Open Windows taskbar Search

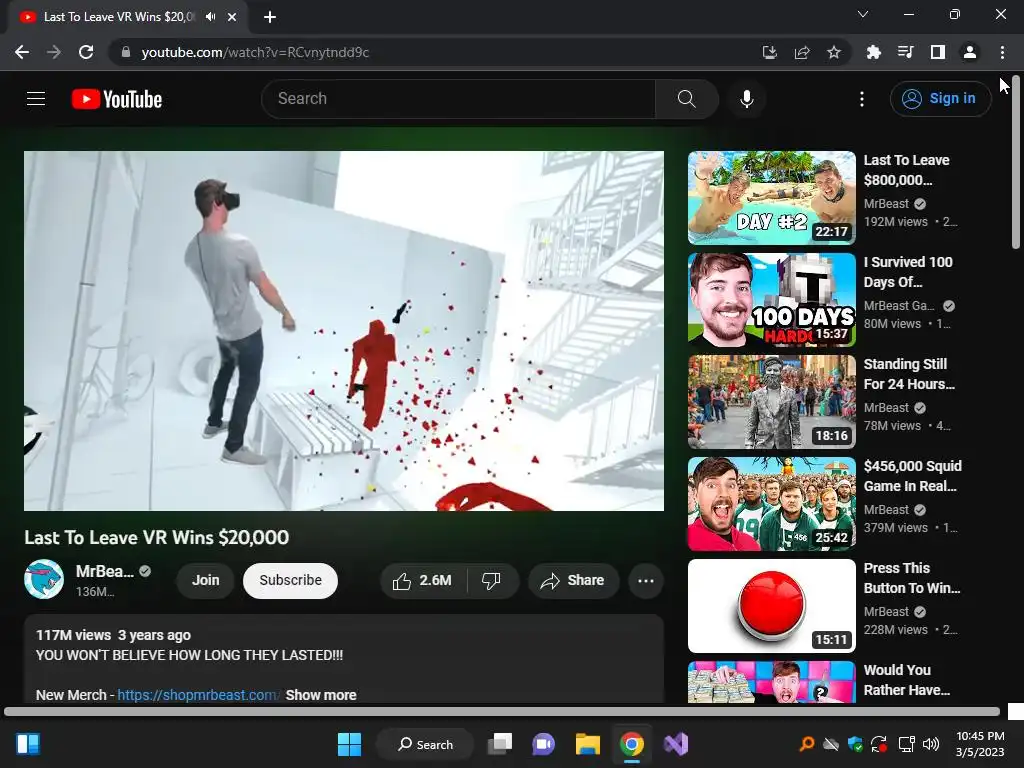pyautogui.click(x=425, y=744)
